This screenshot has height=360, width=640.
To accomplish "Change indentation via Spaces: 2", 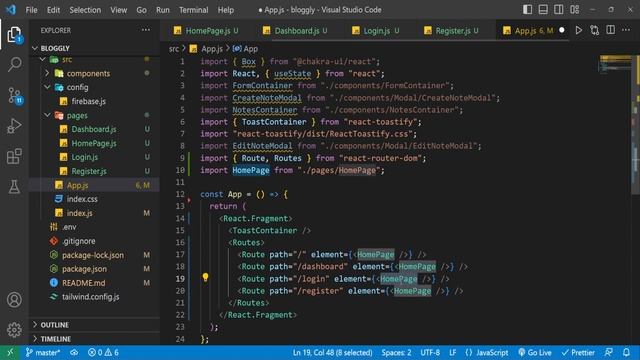I will coord(396,352).
